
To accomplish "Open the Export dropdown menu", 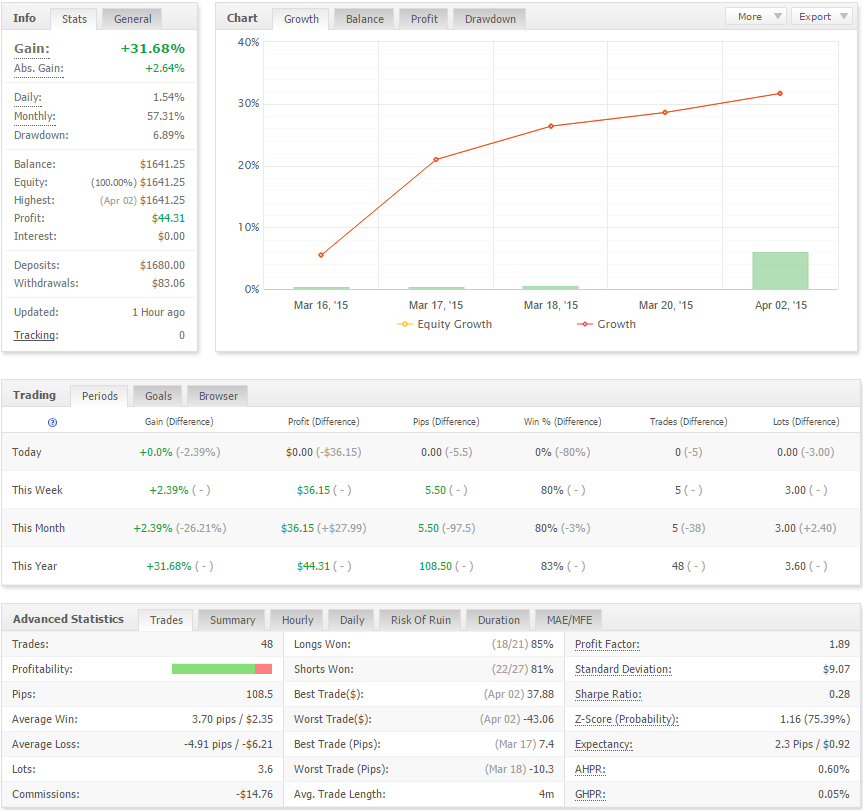I will pos(822,17).
